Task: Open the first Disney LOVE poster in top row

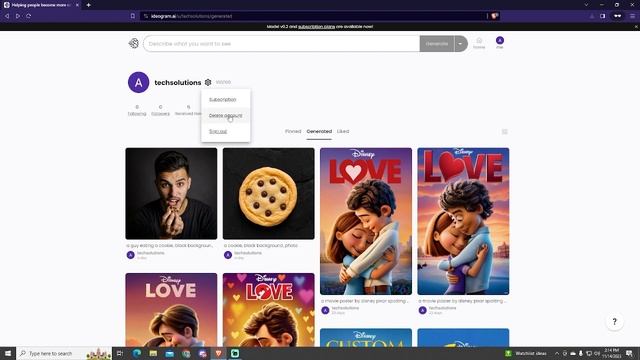Action: [x=366, y=221]
